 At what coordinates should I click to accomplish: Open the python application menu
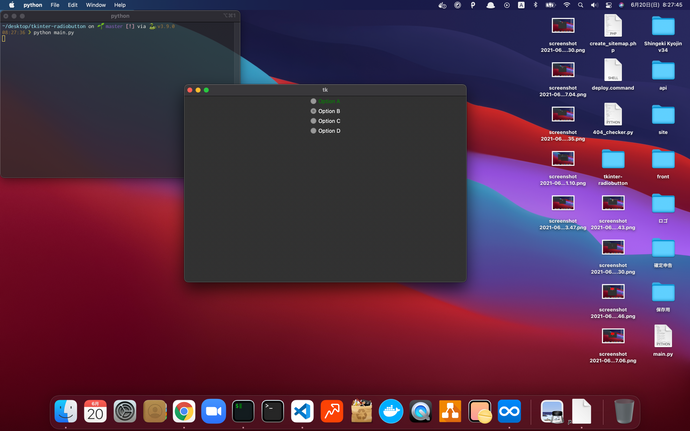click(33, 5)
